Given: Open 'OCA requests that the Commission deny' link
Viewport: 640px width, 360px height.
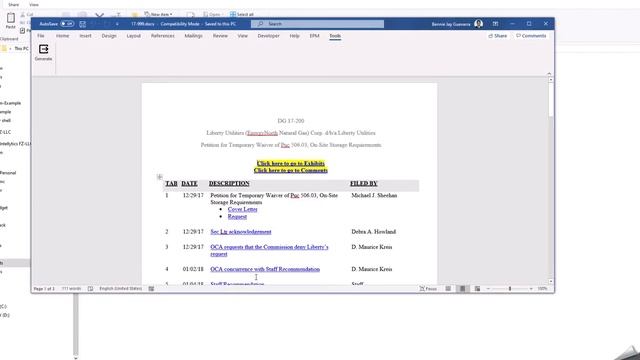Looking at the screenshot, I should [x=269, y=250].
